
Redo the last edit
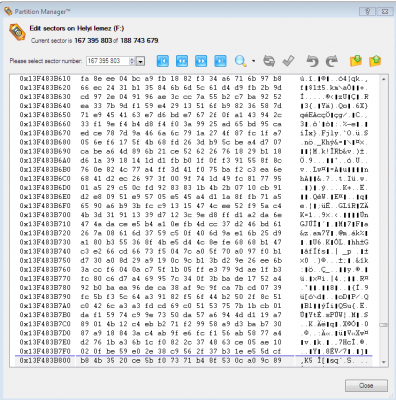(332, 61)
